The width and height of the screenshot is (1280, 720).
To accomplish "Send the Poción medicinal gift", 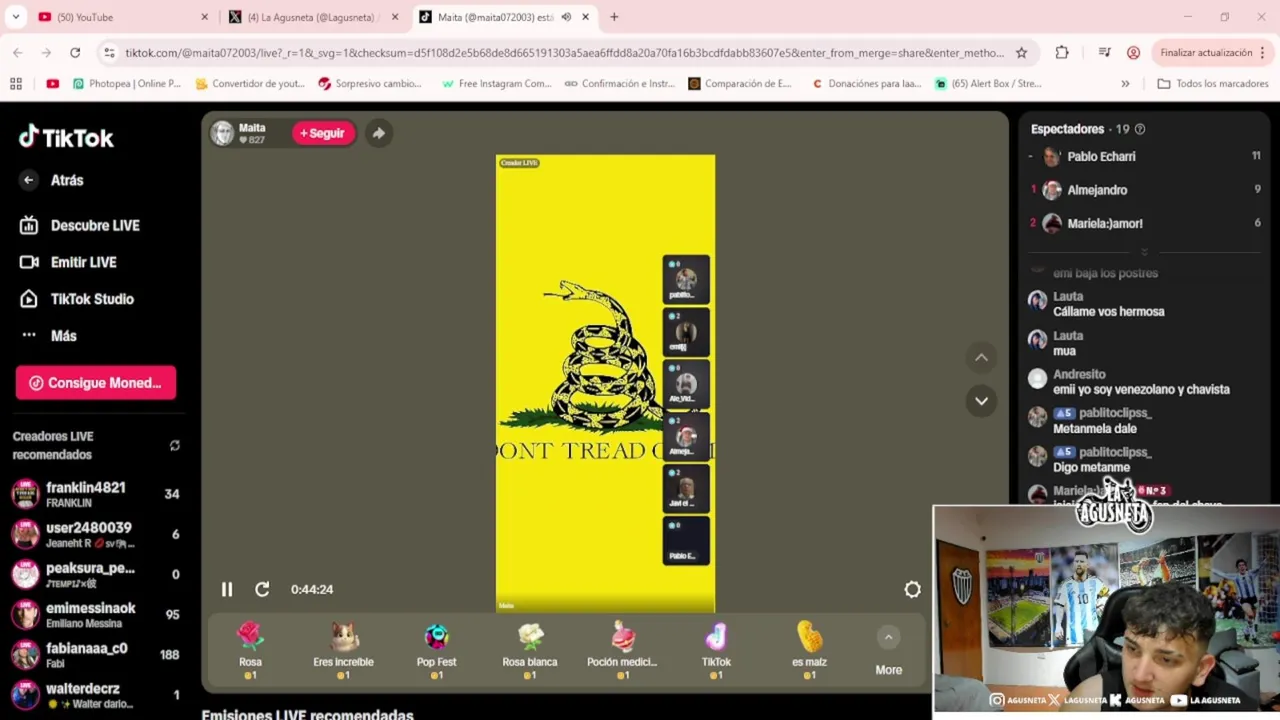I will pos(622,650).
